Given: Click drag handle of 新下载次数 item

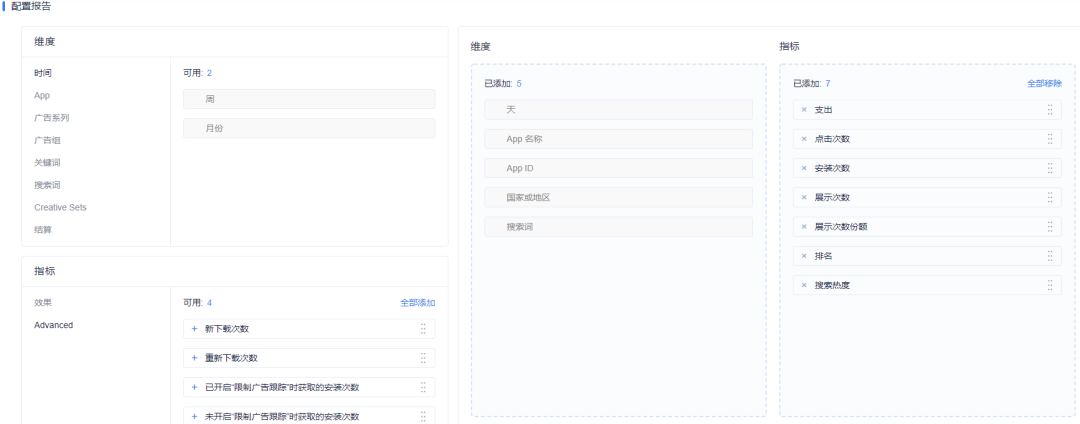Looking at the screenshot, I should click(x=423, y=329).
